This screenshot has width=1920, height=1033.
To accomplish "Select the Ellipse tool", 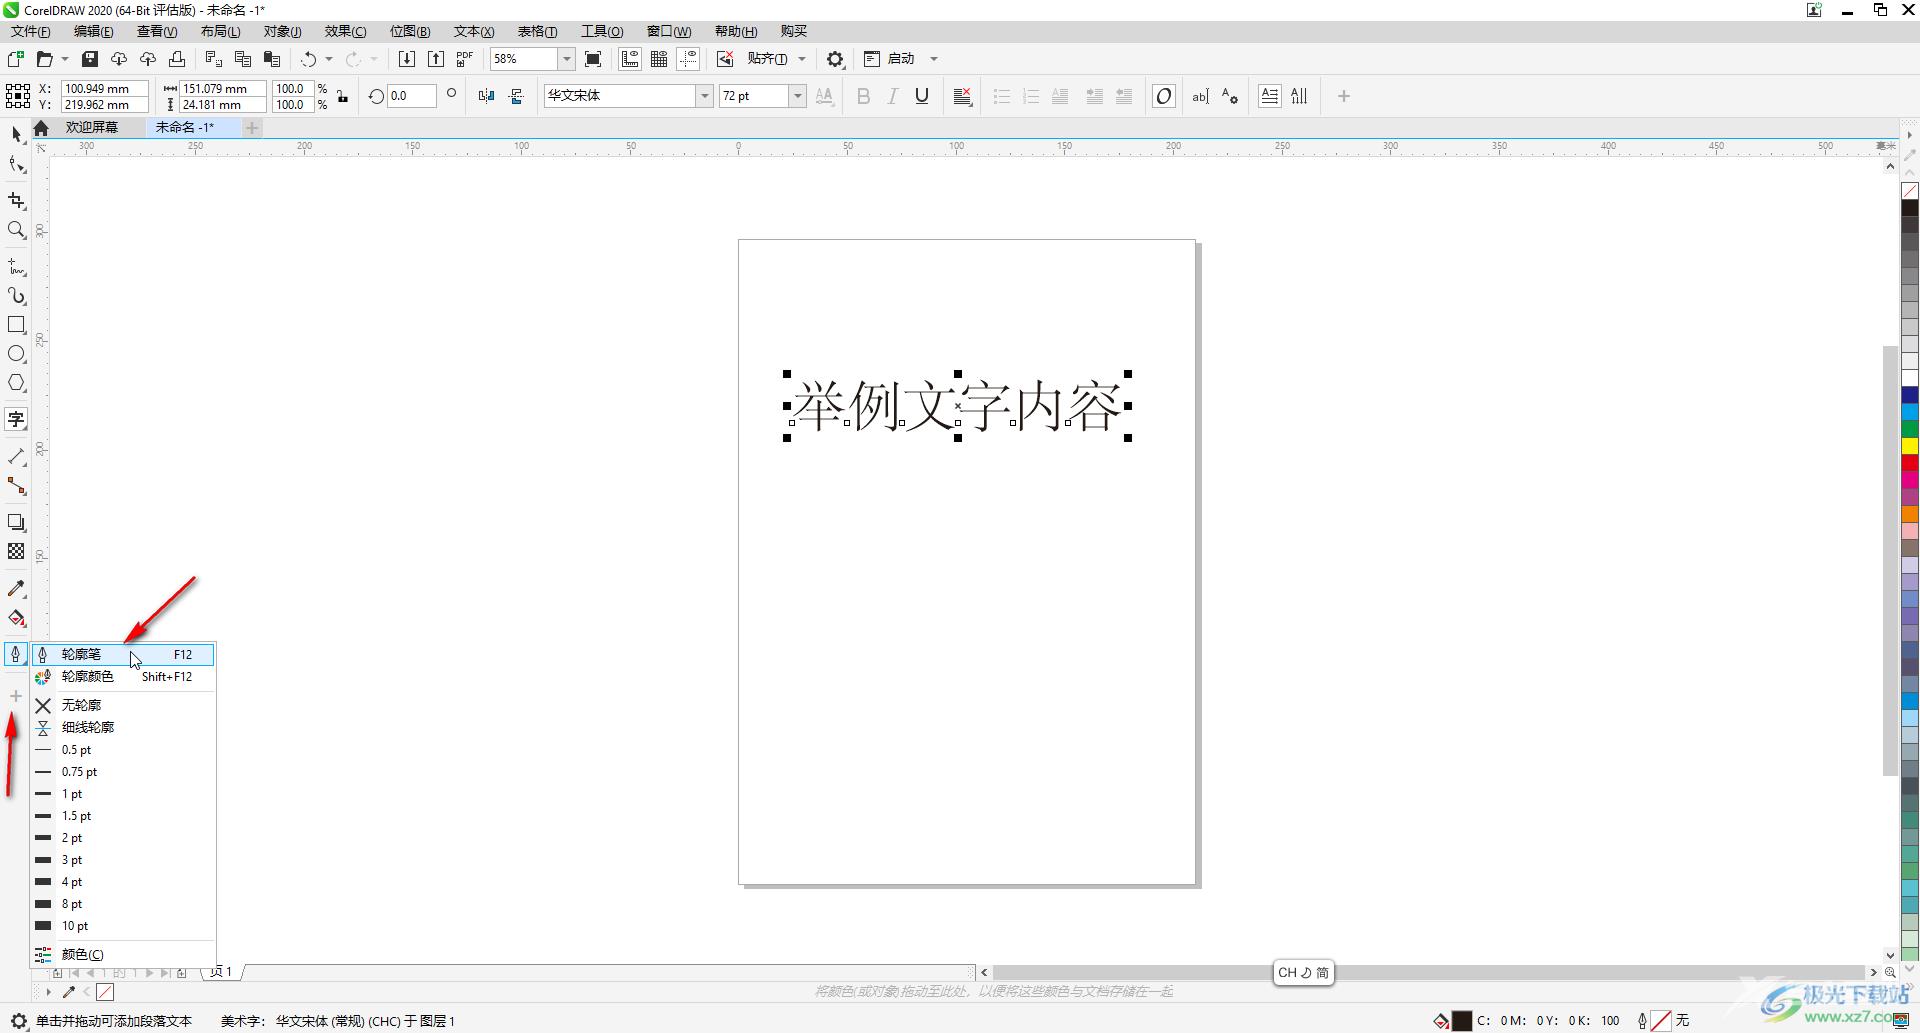I will [x=16, y=354].
